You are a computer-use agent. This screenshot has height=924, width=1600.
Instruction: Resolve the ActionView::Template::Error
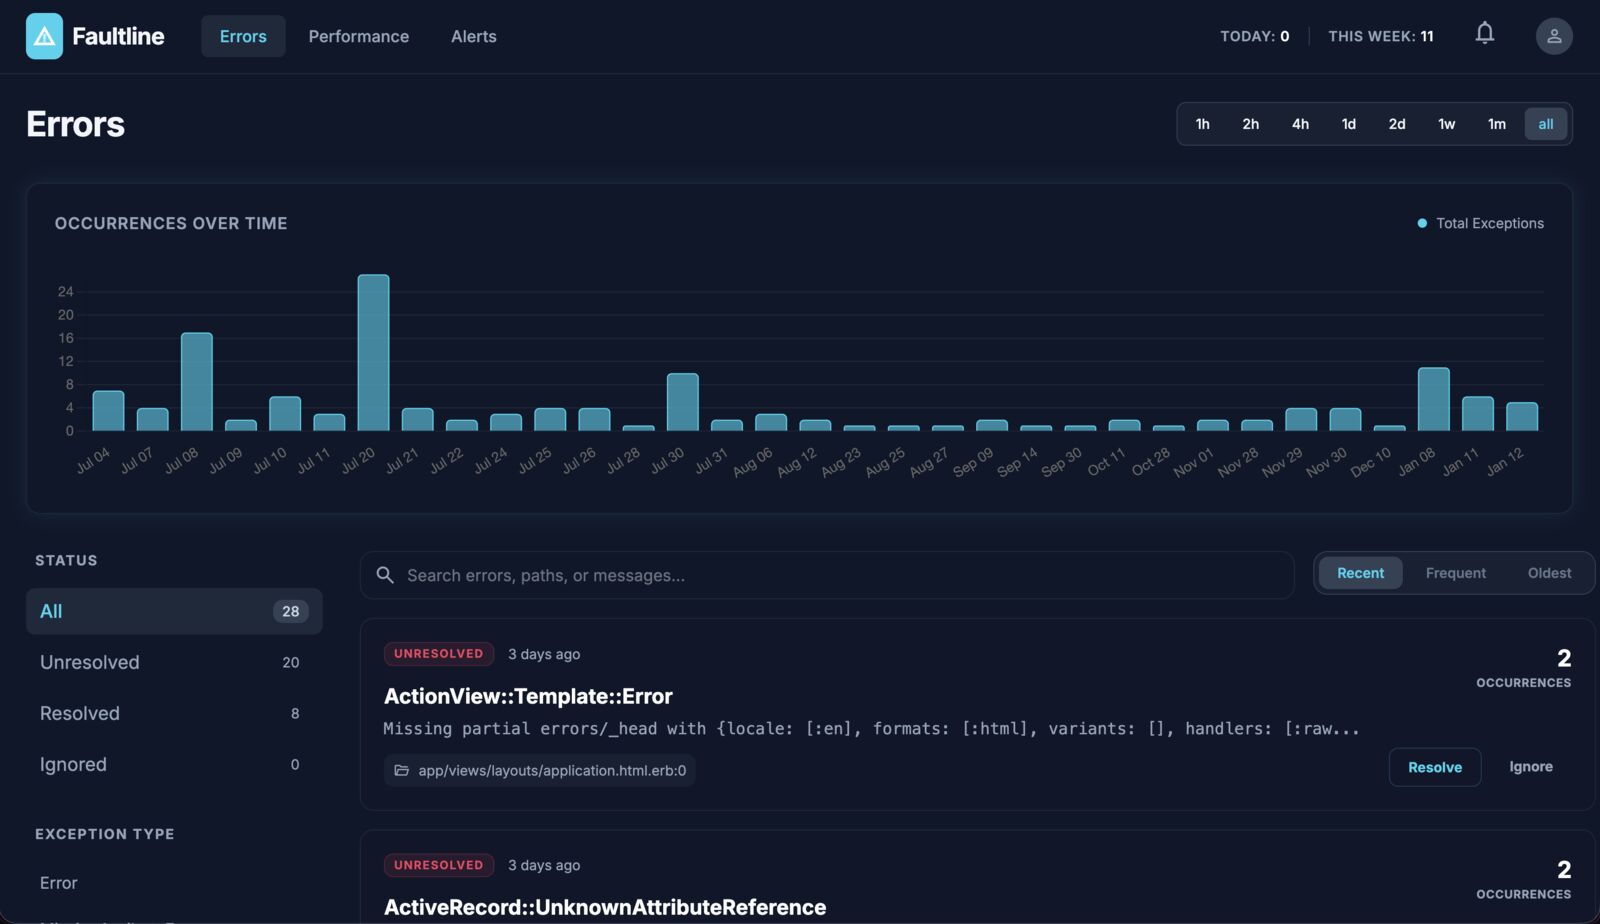[1434, 767]
